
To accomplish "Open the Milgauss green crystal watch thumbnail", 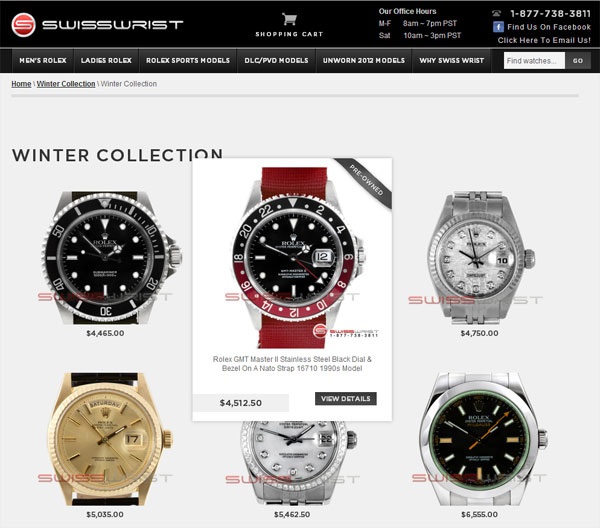I will point(483,439).
